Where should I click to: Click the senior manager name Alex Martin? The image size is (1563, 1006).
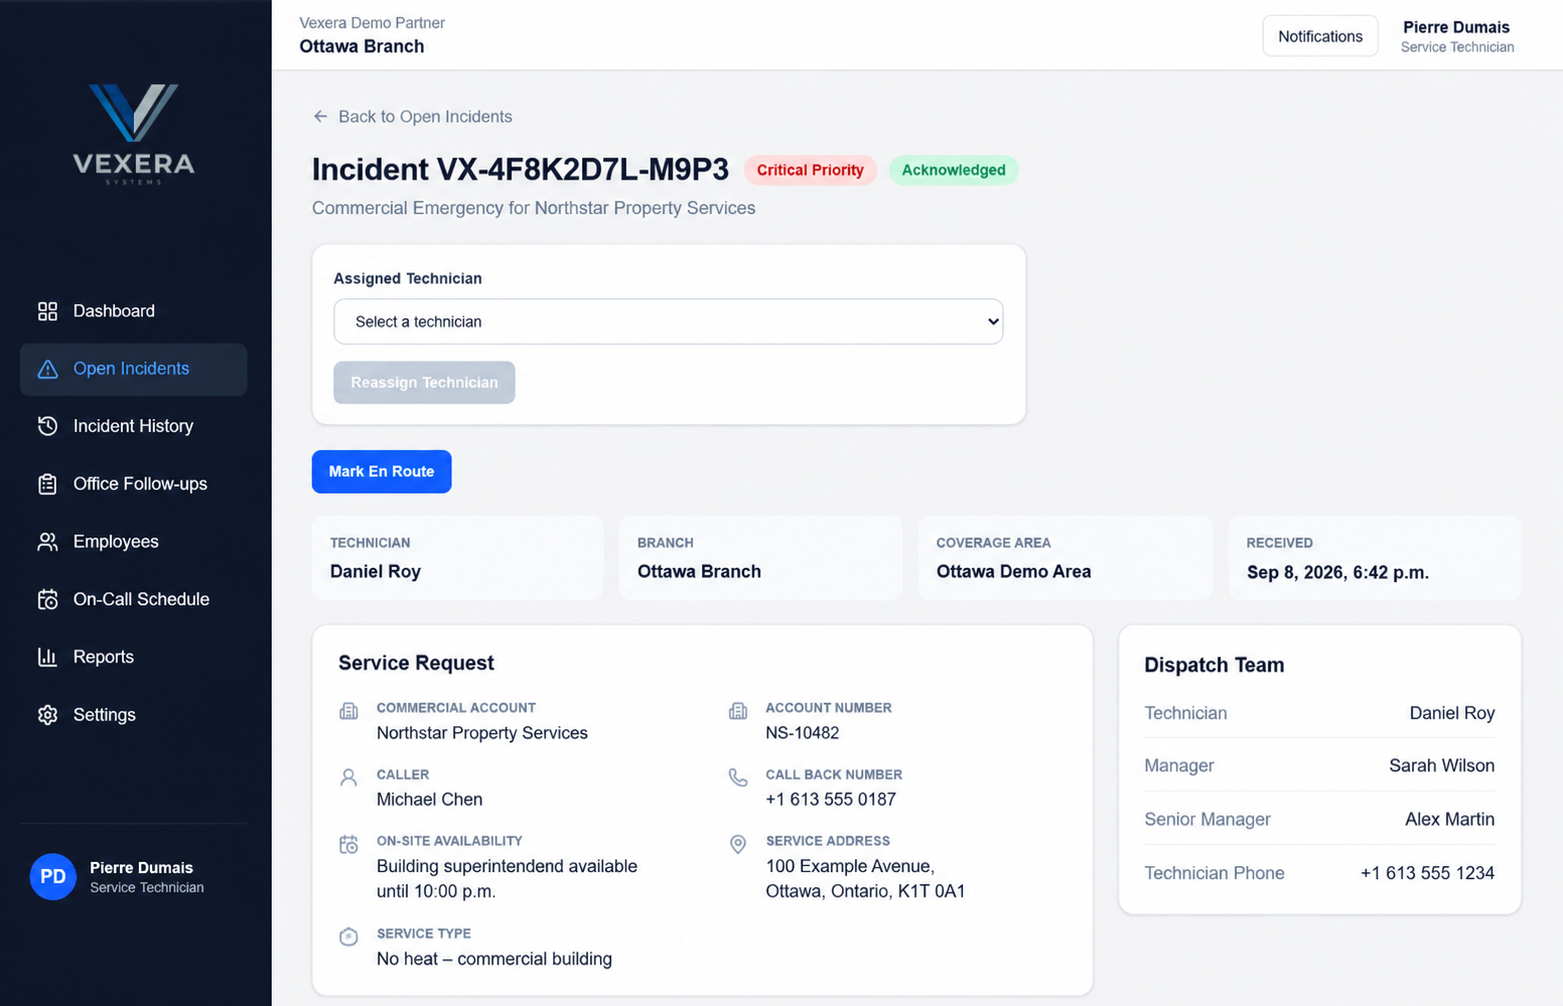pyautogui.click(x=1449, y=820)
